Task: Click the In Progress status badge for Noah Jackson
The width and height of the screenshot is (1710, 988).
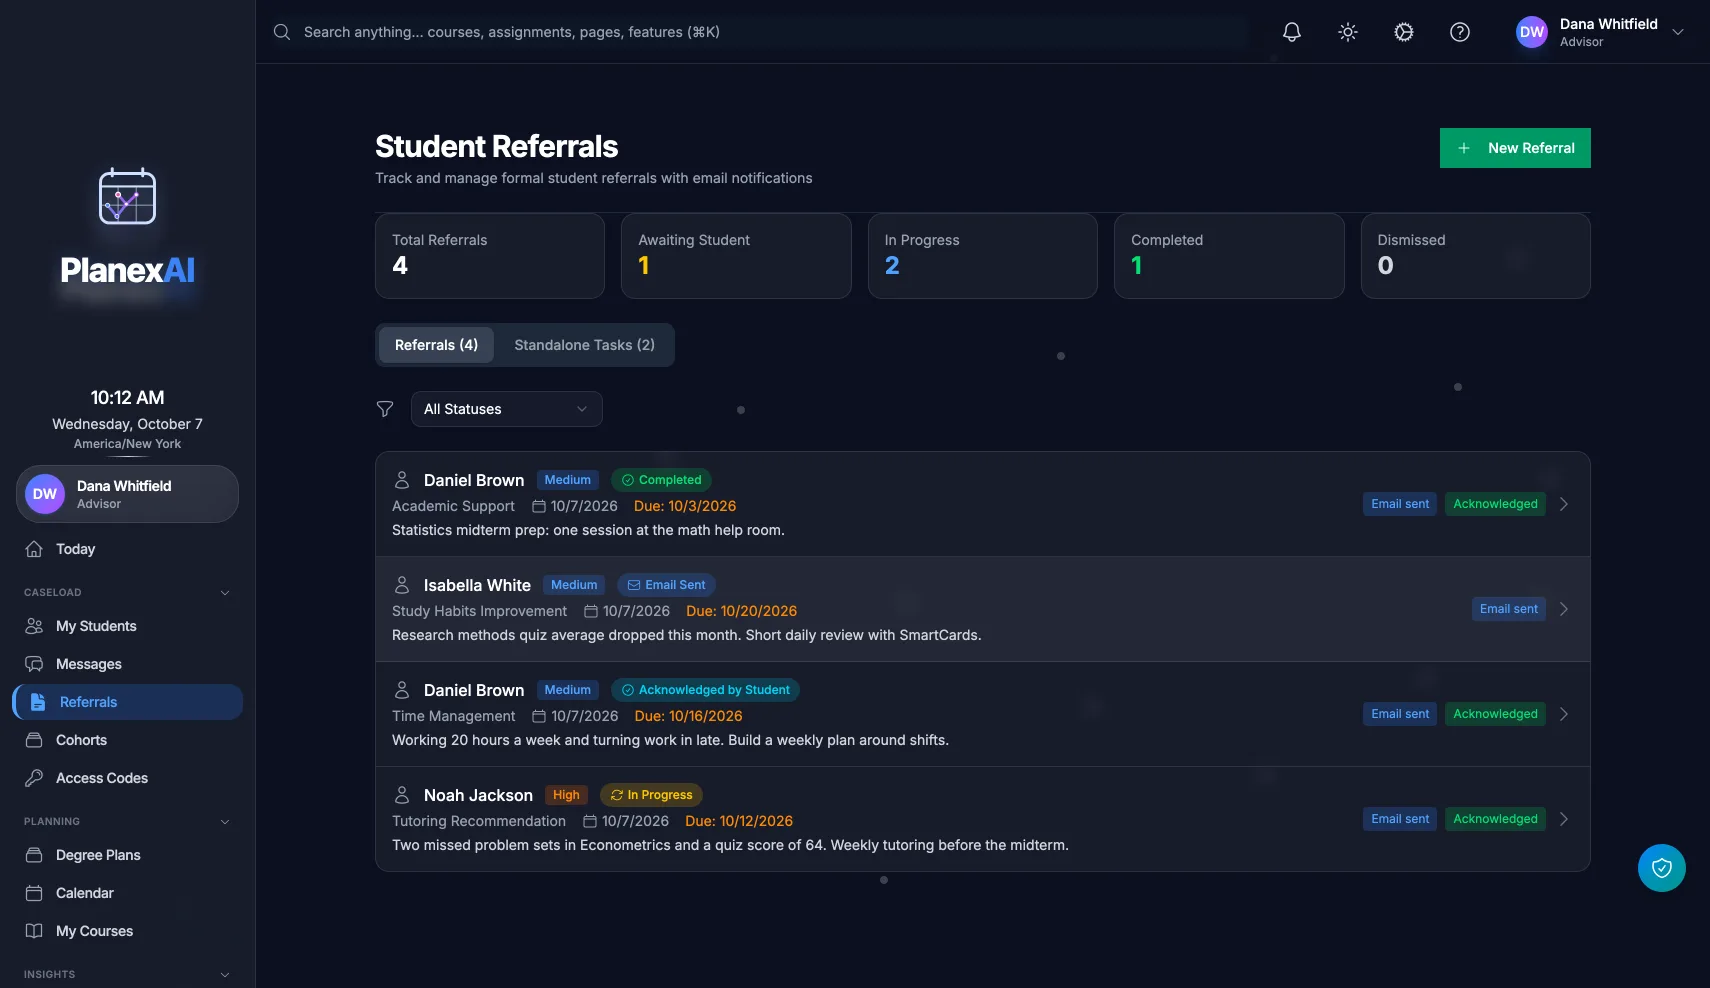Action: click(x=651, y=795)
